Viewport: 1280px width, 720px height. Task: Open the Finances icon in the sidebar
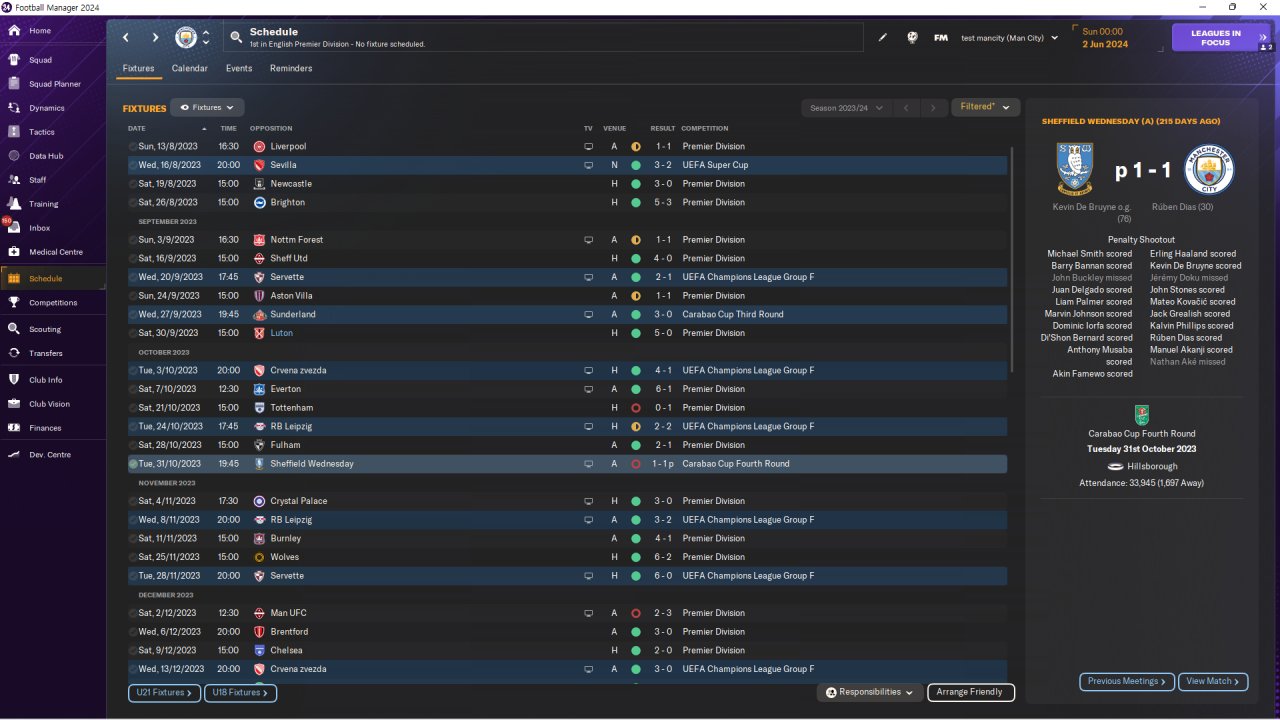pos(14,428)
